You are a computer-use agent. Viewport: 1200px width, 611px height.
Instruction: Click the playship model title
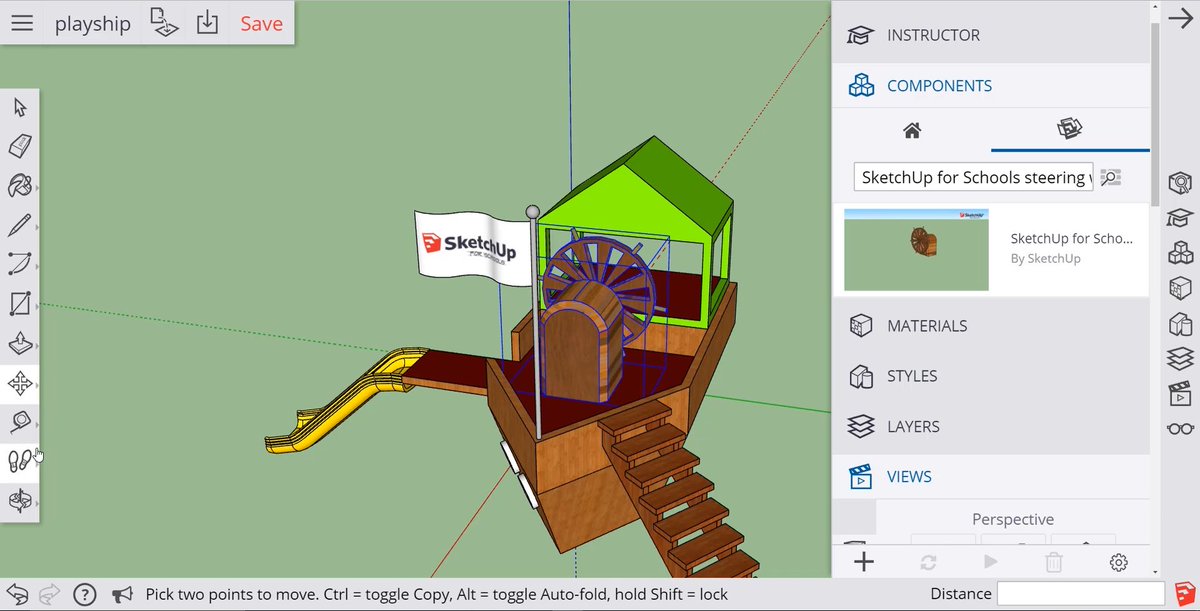click(92, 24)
